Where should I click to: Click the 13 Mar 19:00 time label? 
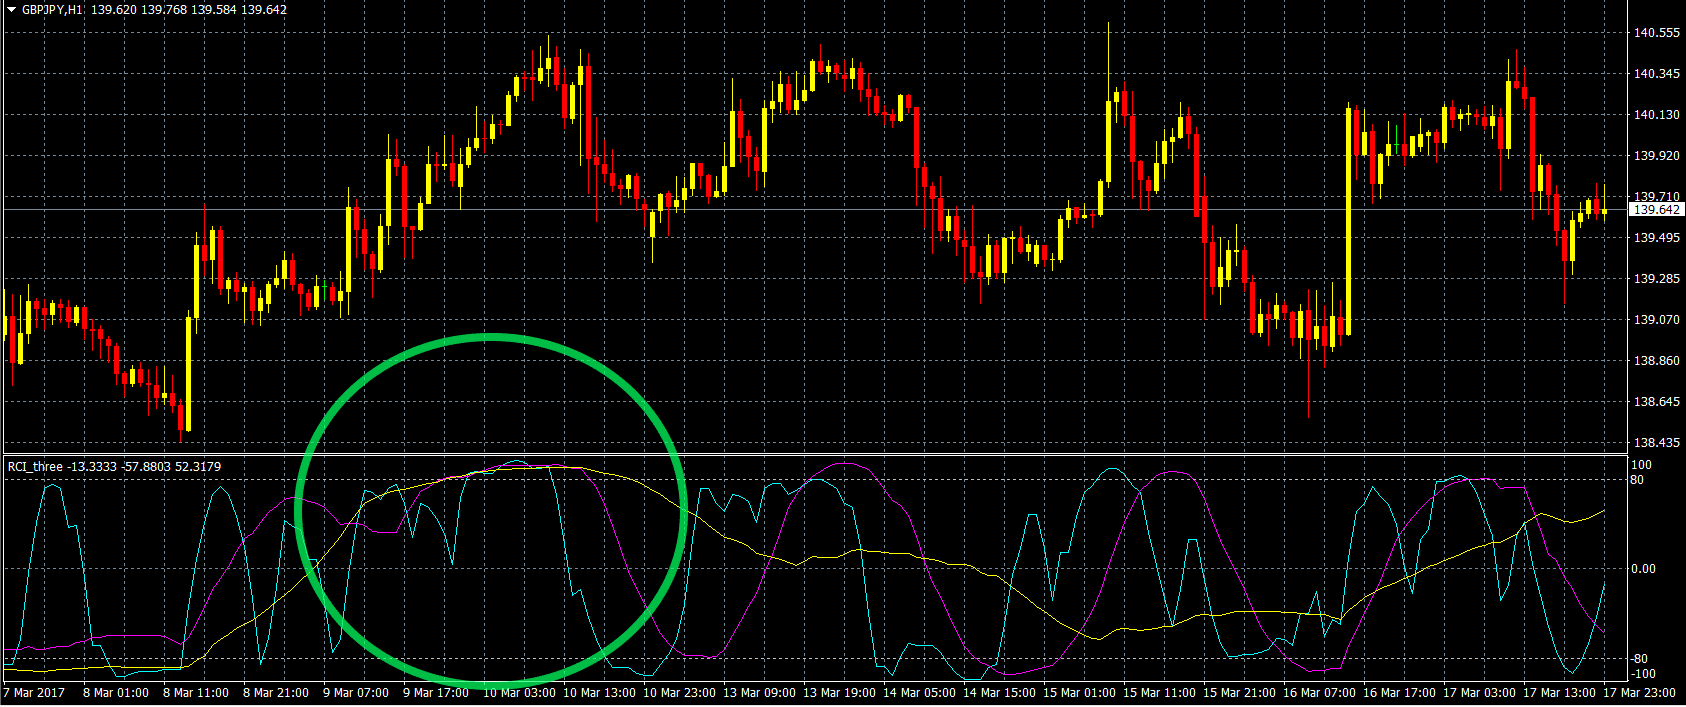(839, 693)
